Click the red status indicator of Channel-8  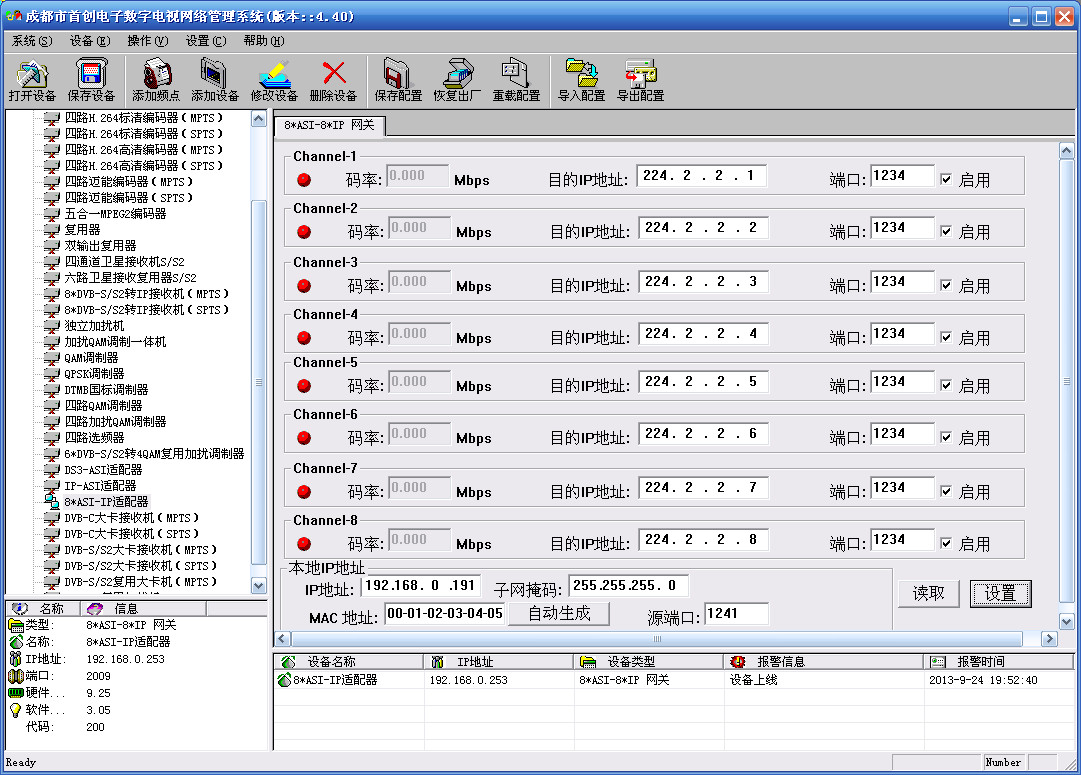tap(303, 544)
